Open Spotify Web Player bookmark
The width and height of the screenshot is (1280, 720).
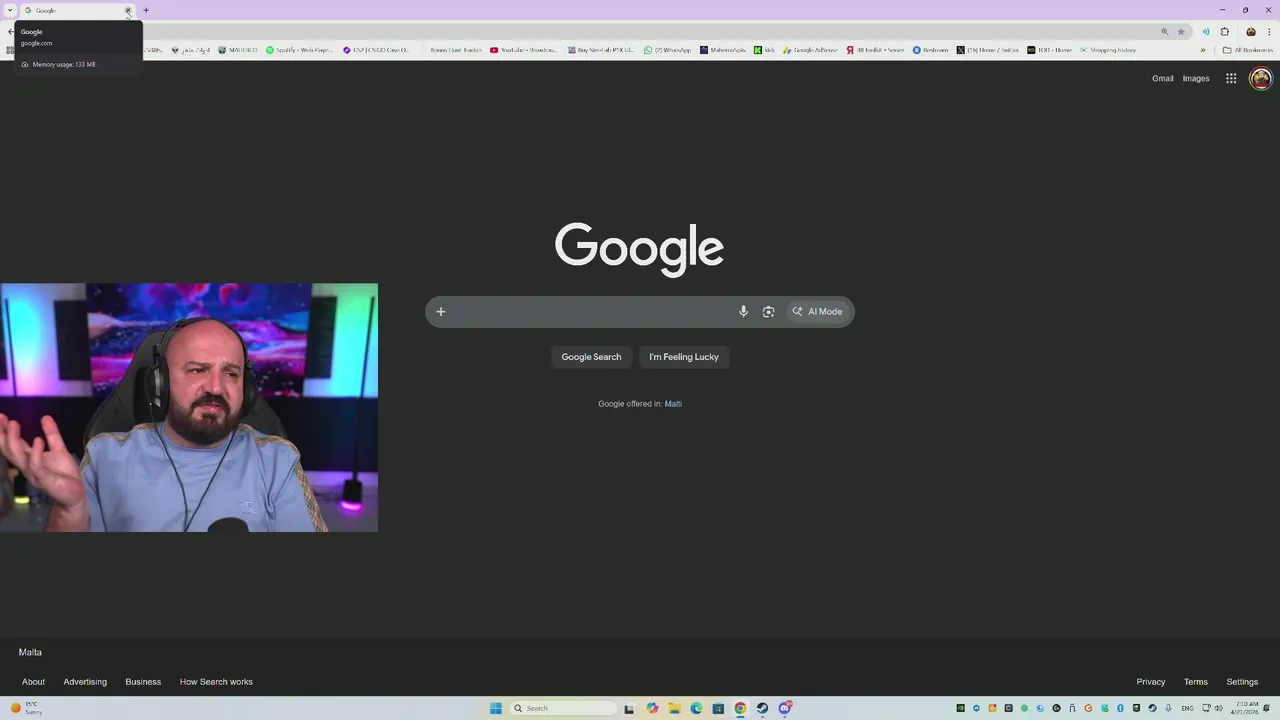pos(299,50)
